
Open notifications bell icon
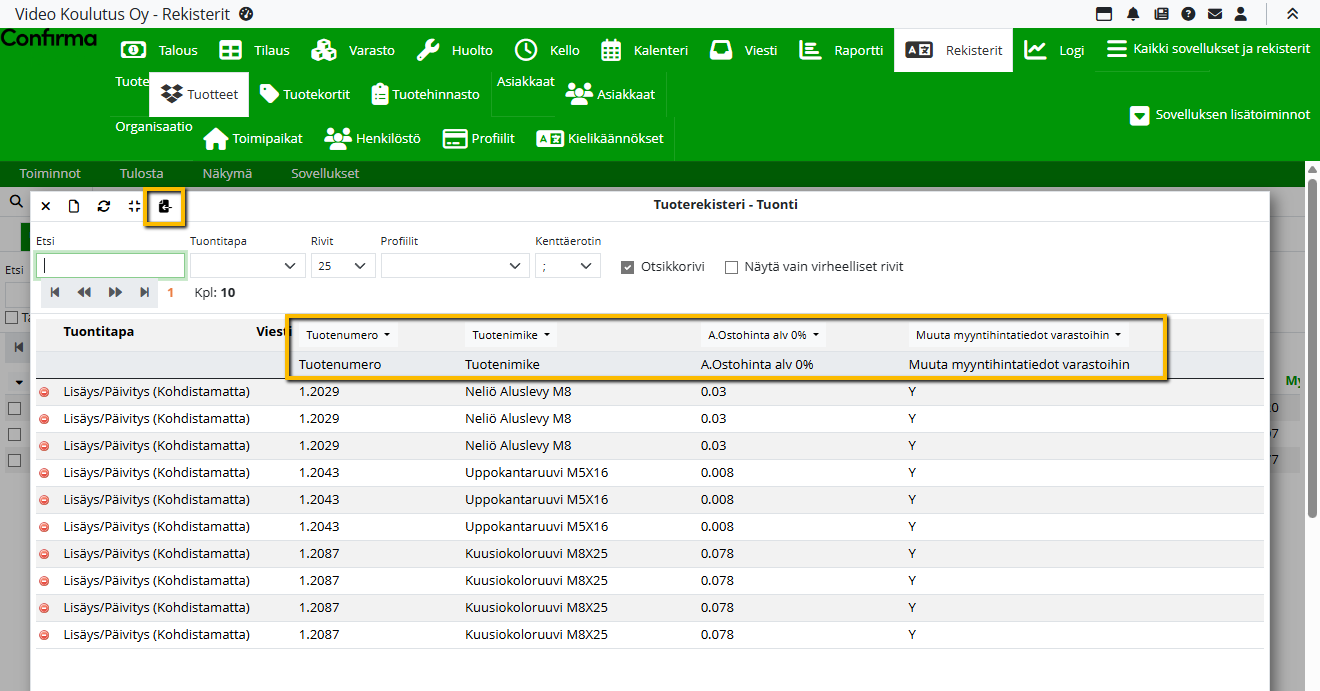tap(1133, 14)
